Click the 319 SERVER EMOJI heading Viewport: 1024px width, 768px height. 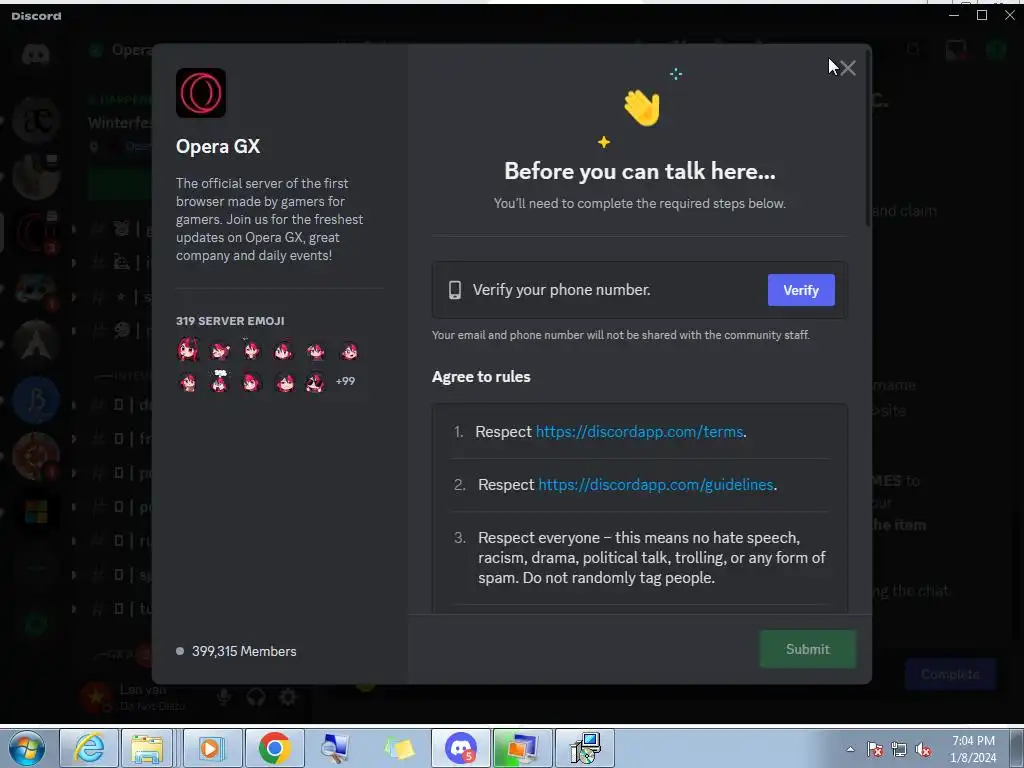coord(230,321)
